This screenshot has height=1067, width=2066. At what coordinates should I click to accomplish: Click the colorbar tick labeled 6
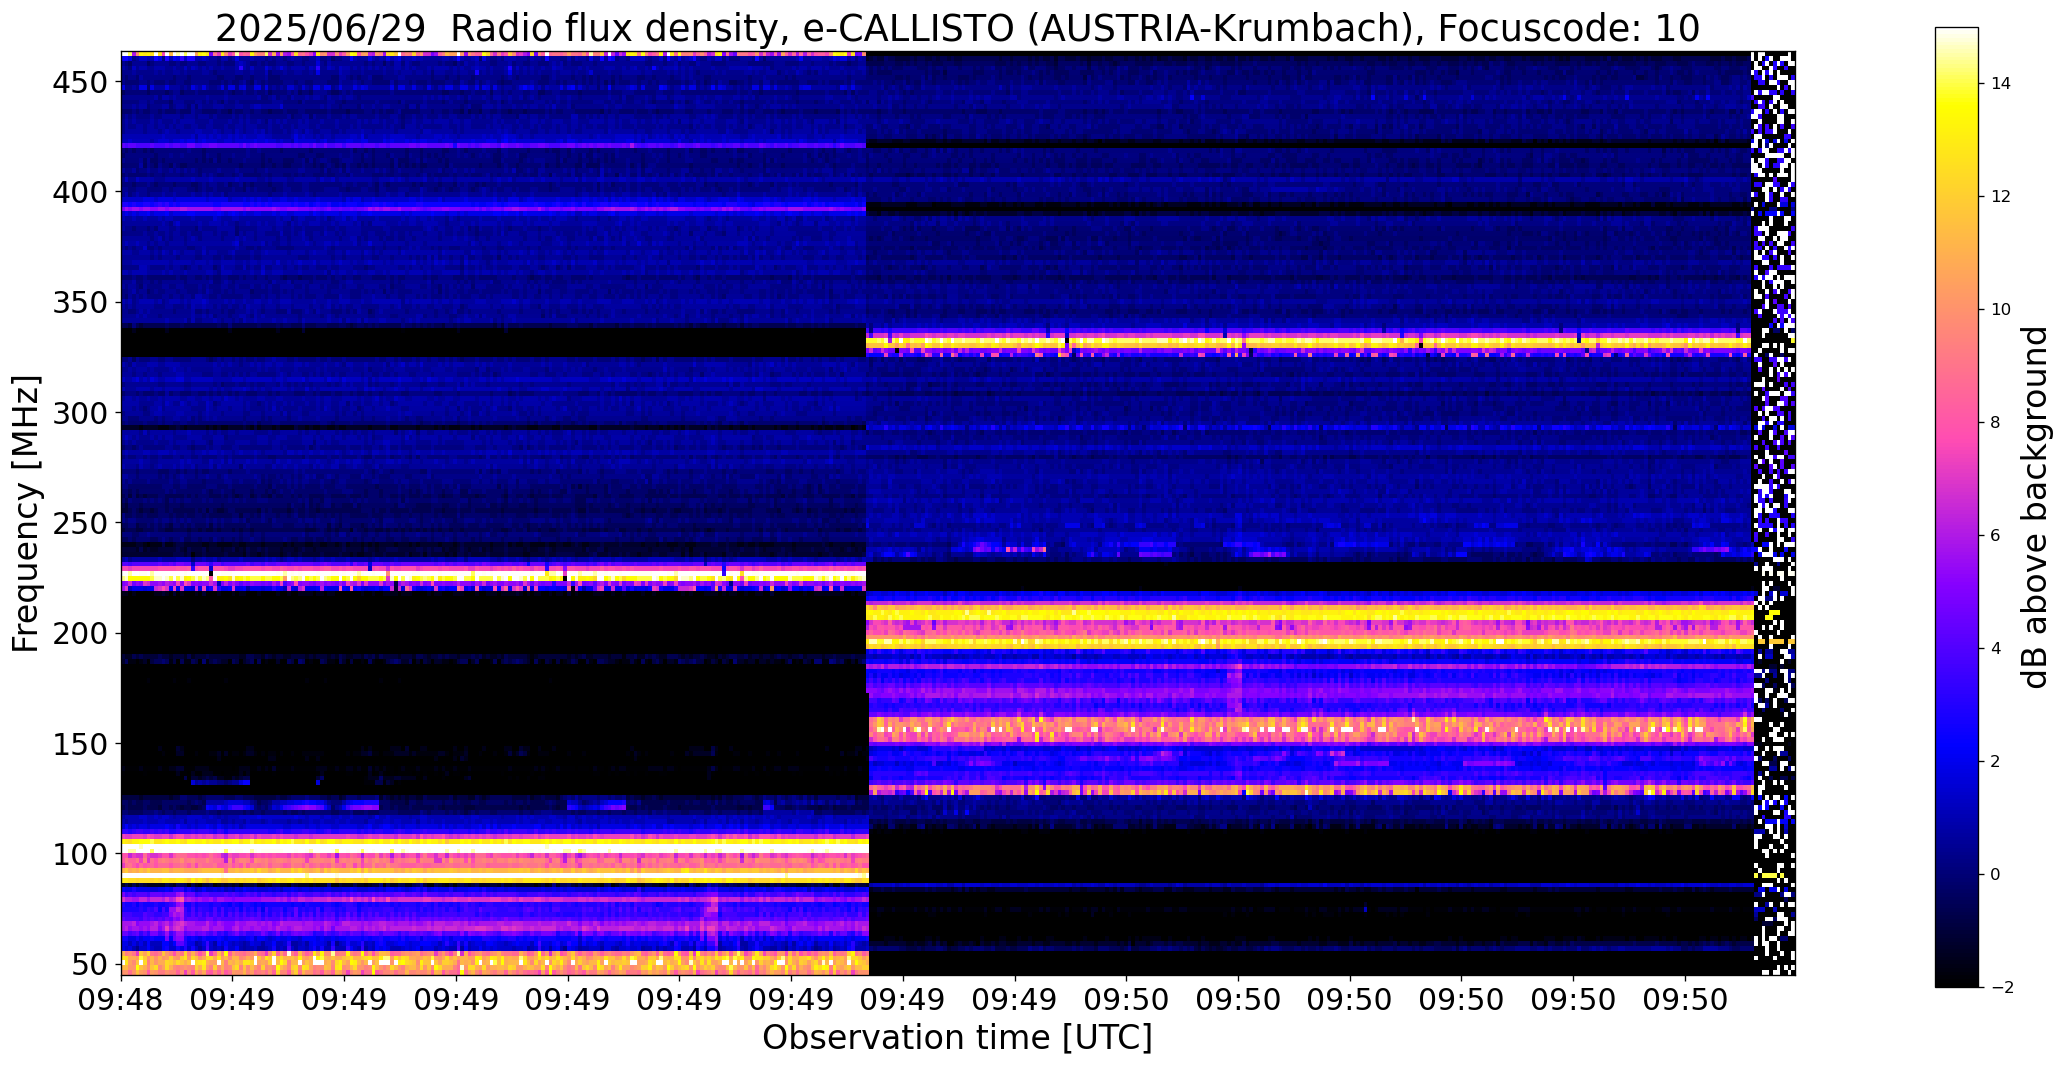tap(1996, 536)
